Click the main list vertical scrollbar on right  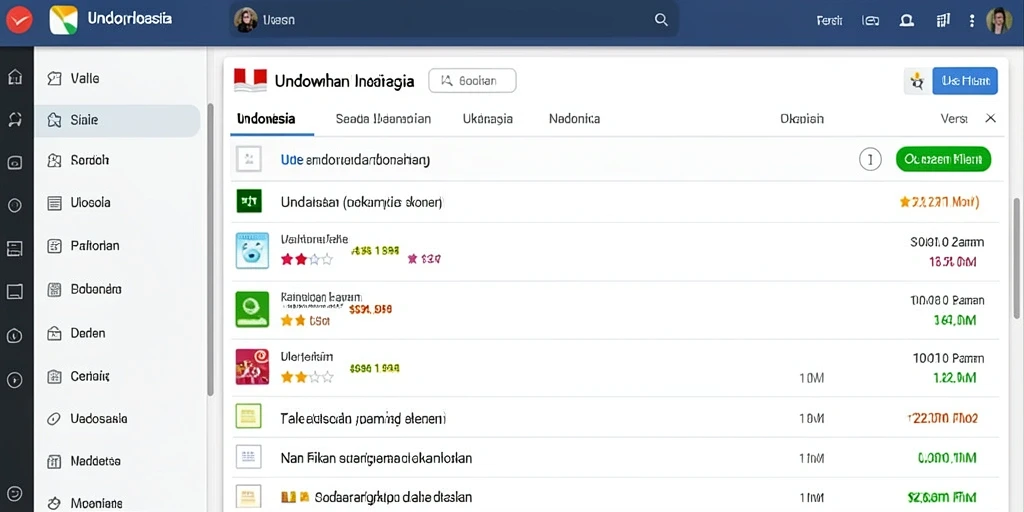(1016, 258)
